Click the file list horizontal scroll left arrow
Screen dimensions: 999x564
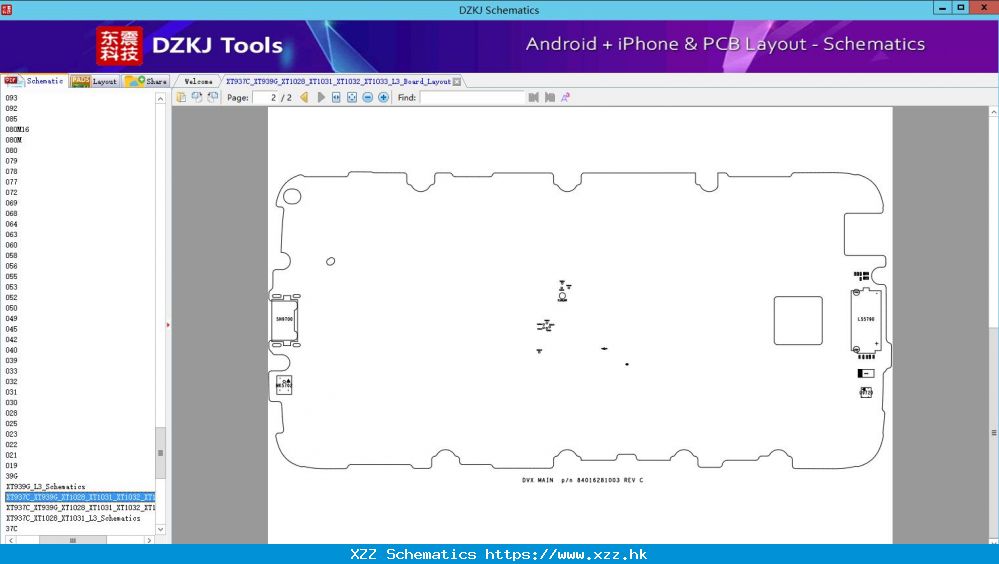[11, 540]
